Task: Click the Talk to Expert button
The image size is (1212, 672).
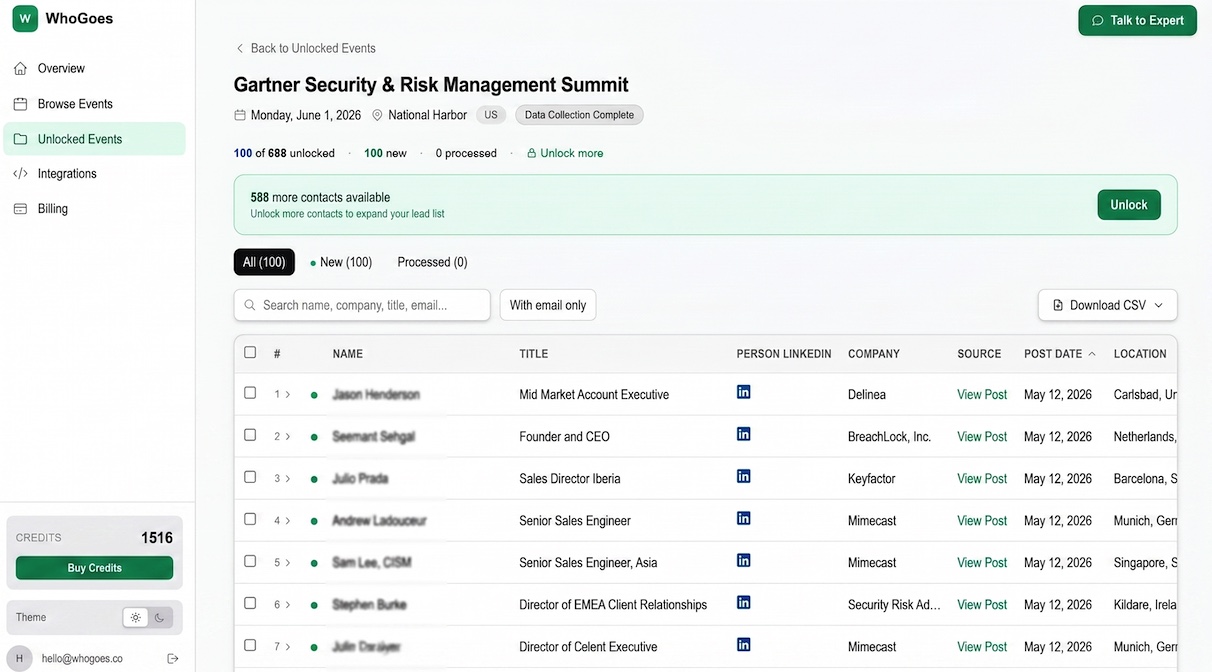Action: click(1137, 20)
